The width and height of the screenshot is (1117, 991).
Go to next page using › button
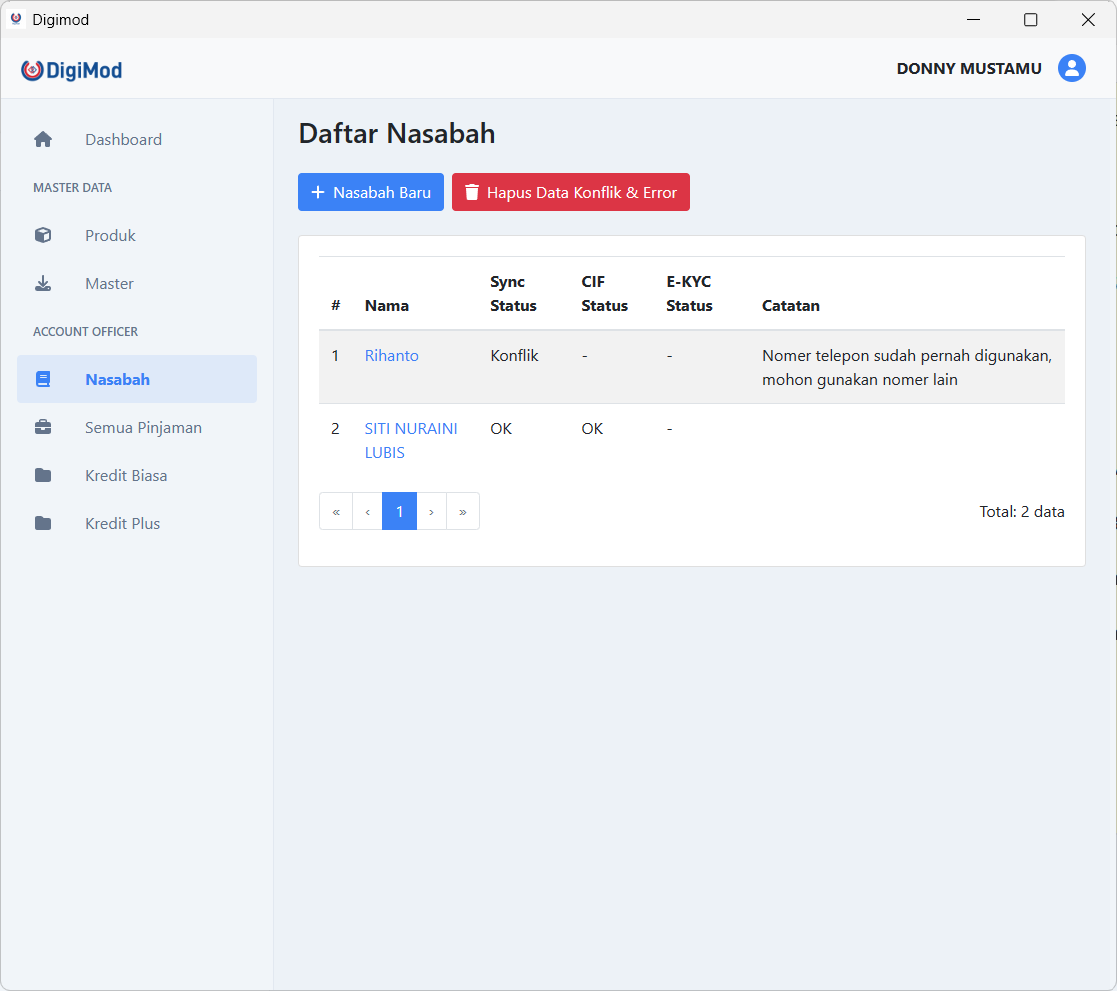click(431, 512)
